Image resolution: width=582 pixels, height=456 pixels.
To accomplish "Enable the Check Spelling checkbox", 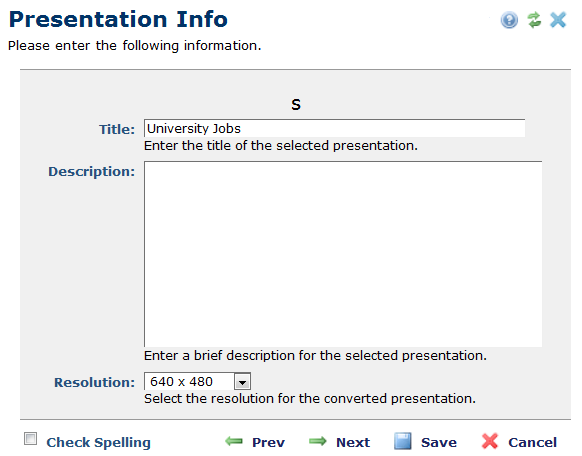I will [x=30, y=439].
